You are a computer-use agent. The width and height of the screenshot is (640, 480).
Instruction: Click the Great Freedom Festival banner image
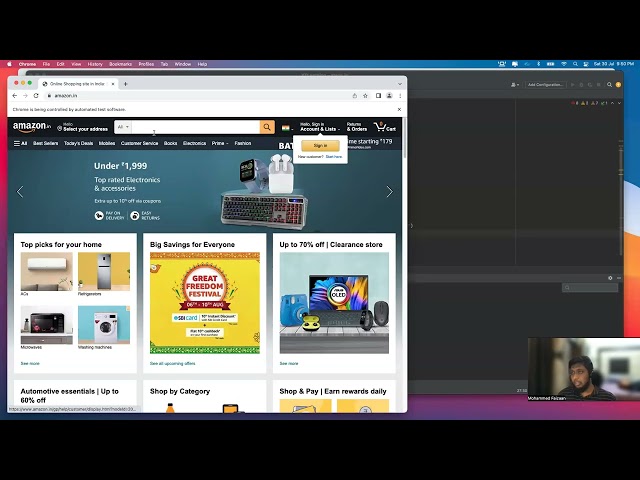[205, 303]
